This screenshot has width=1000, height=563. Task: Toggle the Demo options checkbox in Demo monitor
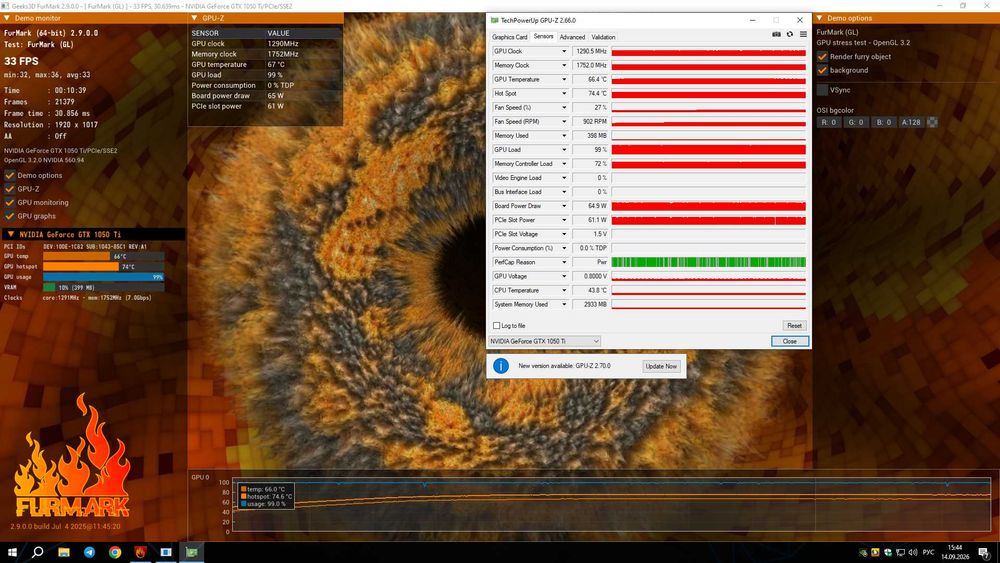[10, 175]
